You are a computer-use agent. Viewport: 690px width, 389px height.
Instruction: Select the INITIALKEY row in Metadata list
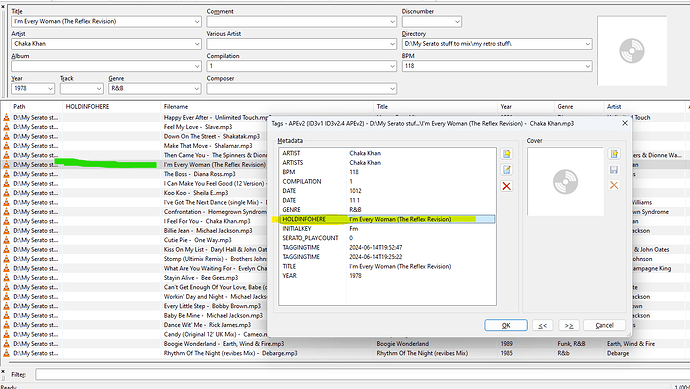pos(387,229)
